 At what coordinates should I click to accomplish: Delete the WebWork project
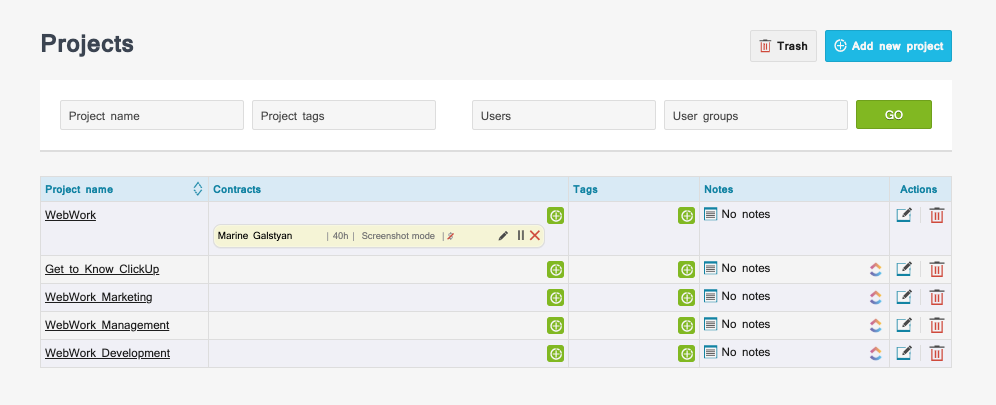tap(937, 215)
